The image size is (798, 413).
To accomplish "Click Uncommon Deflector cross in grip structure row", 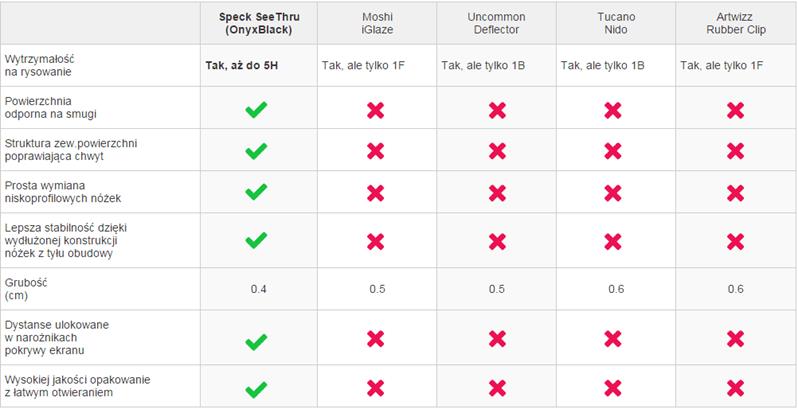I will pyautogui.click(x=497, y=151).
